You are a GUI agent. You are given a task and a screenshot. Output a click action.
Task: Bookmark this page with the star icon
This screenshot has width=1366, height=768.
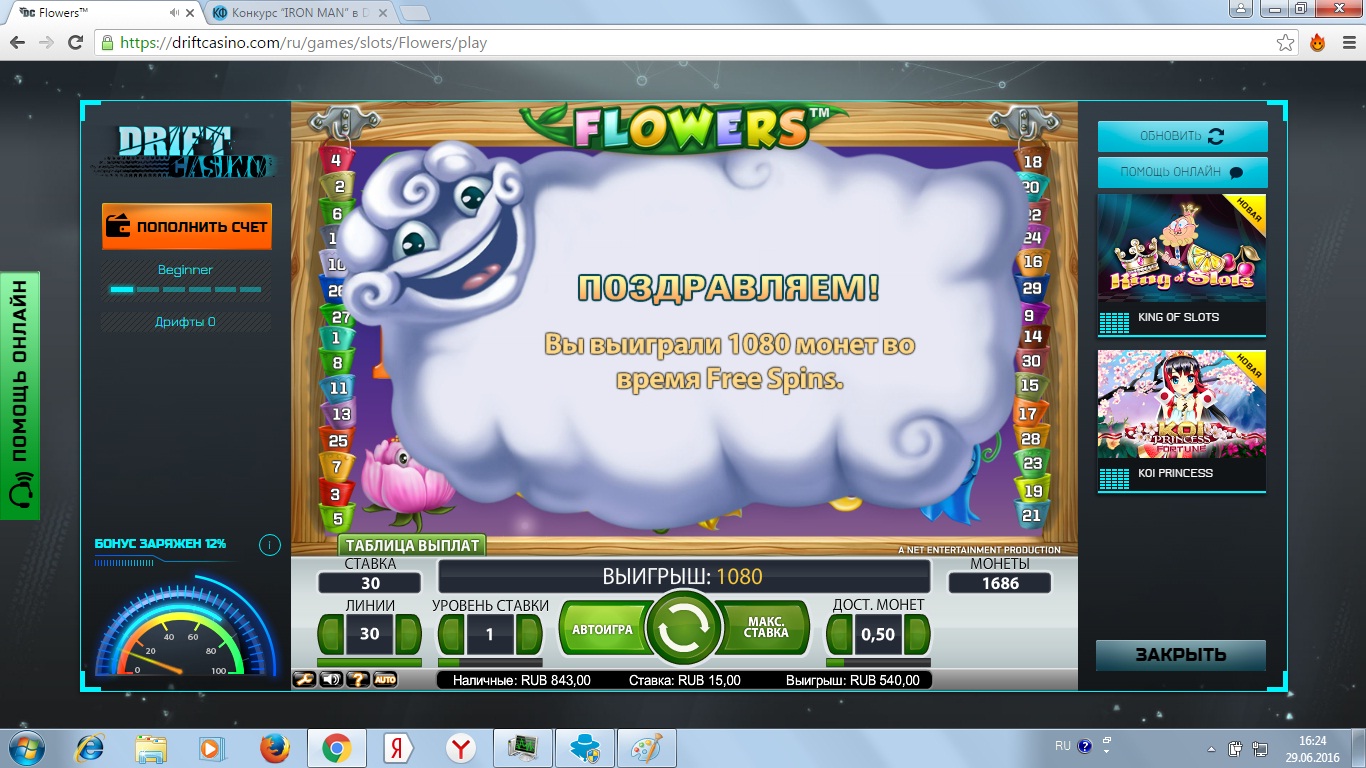coord(1286,43)
